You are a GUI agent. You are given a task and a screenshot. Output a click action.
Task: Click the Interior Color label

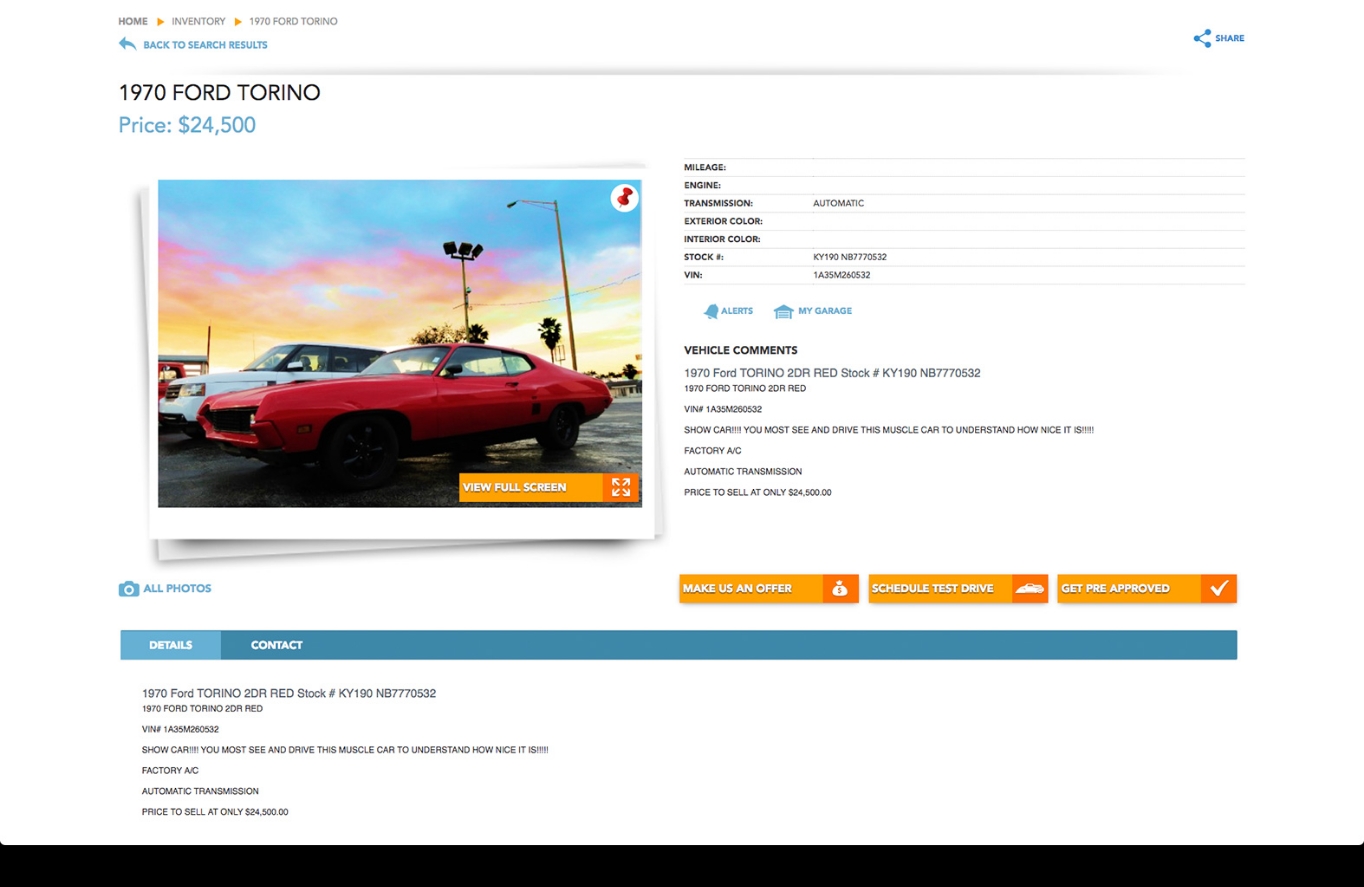click(722, 239)
